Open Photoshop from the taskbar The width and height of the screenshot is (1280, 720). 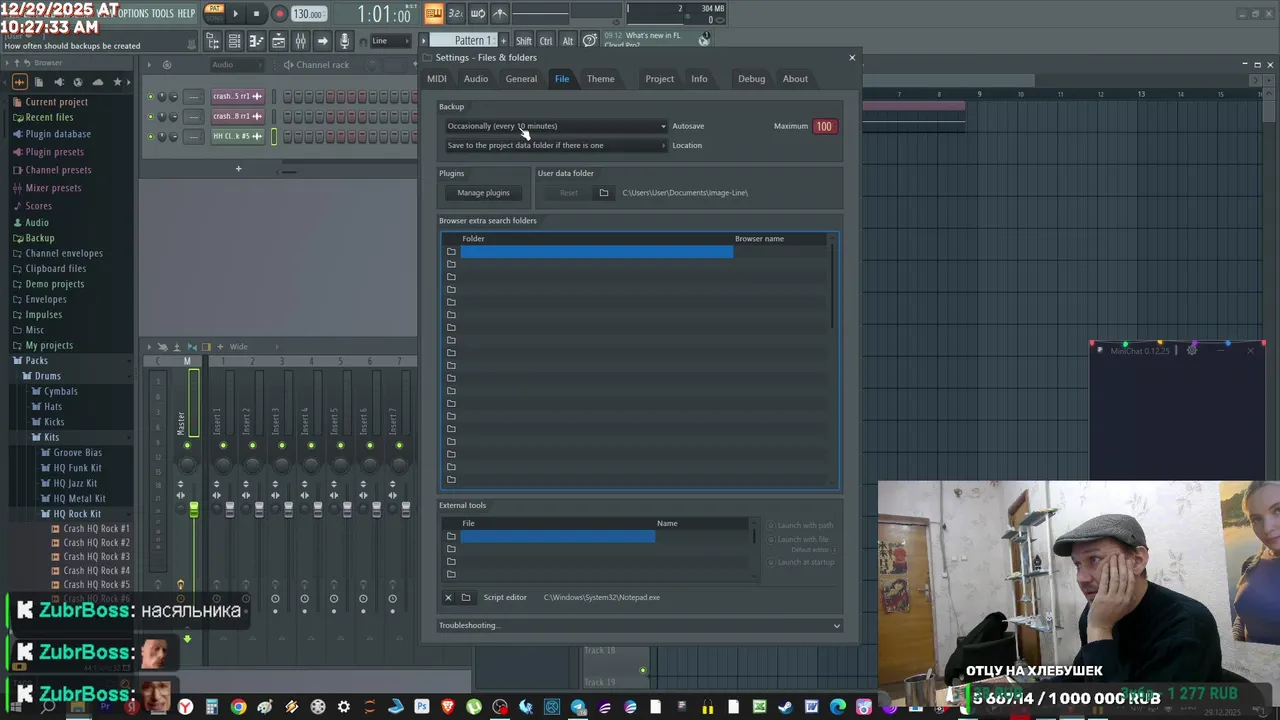click(422, 707)
